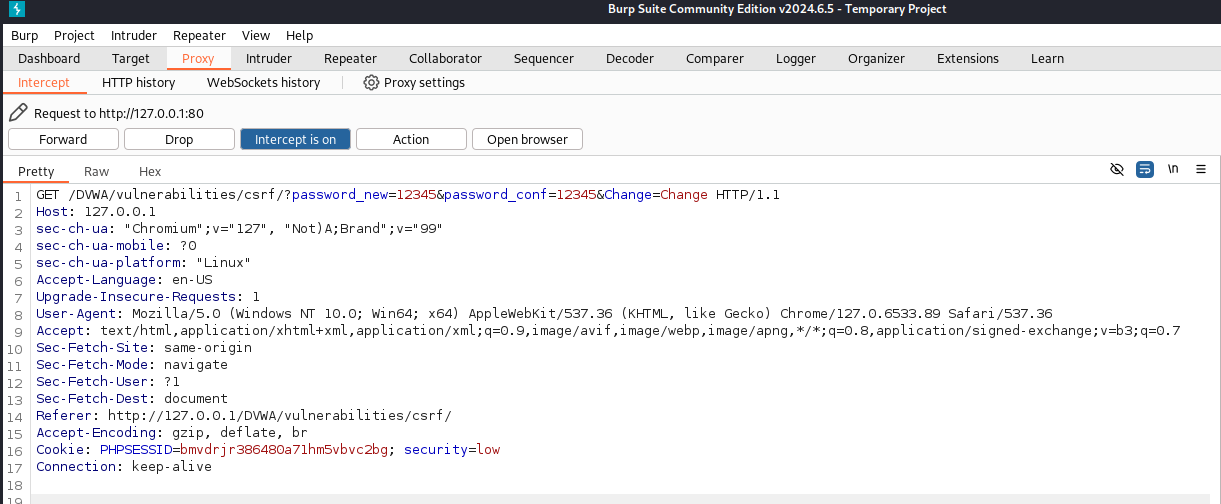This screenshot has height=504, width=1221.
Task: Click the pencil edit icon beside Request
Action: coord(18,112)
